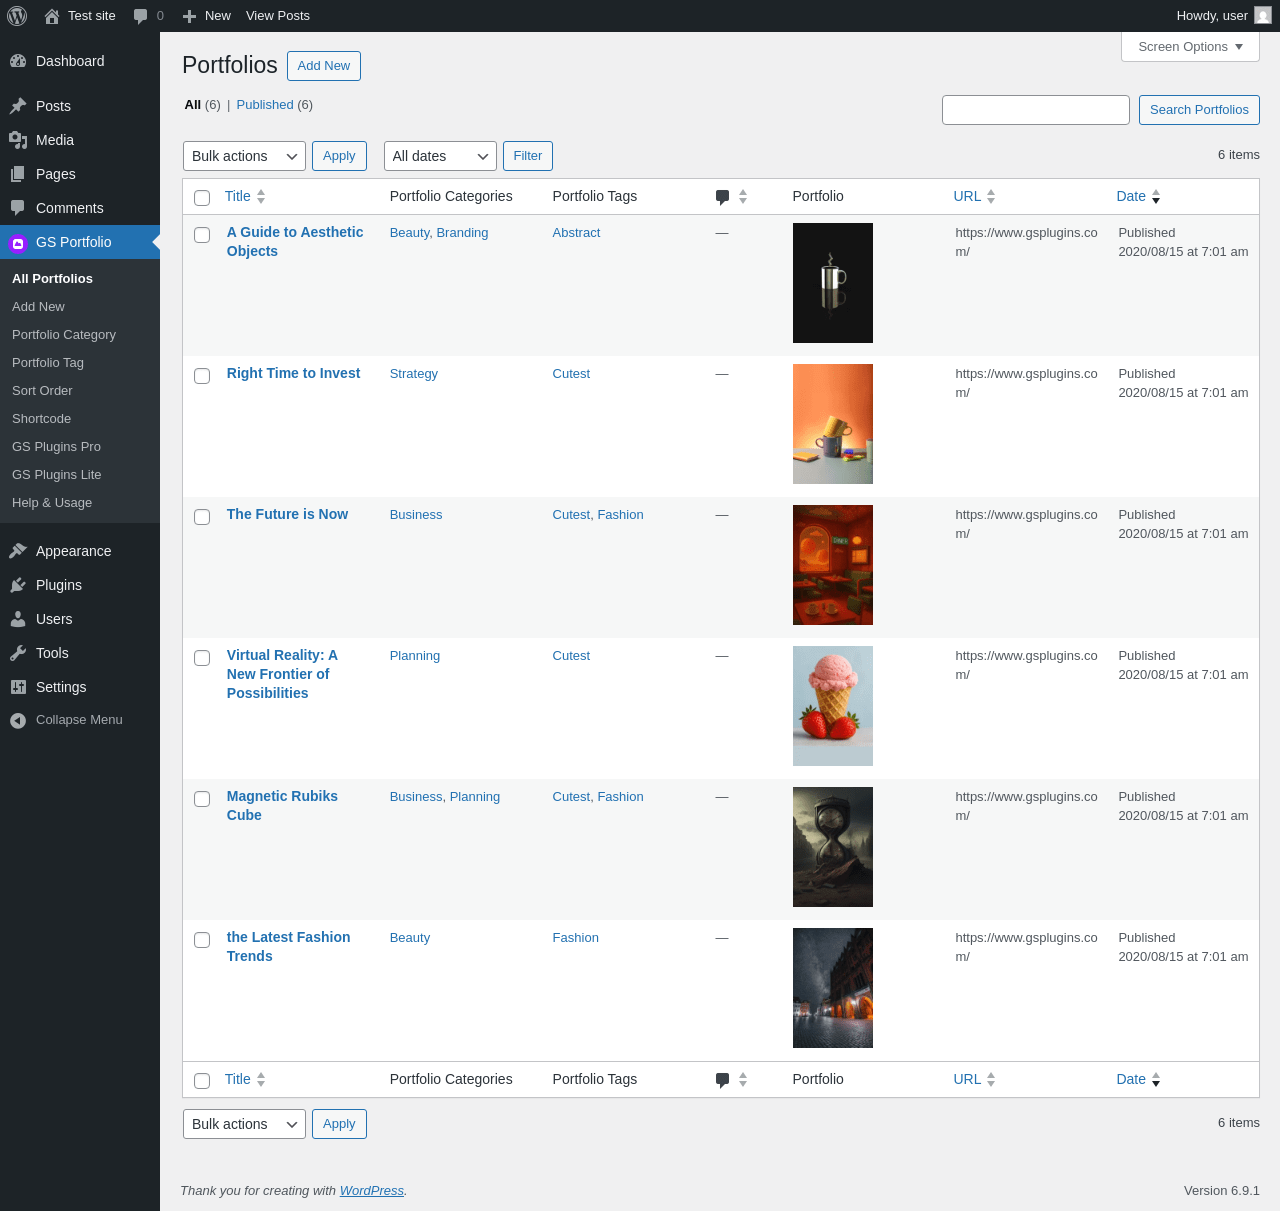1280x1211 pixels.
Task: Click the Add New button beside Portfolios
Action: click(324, 66)
